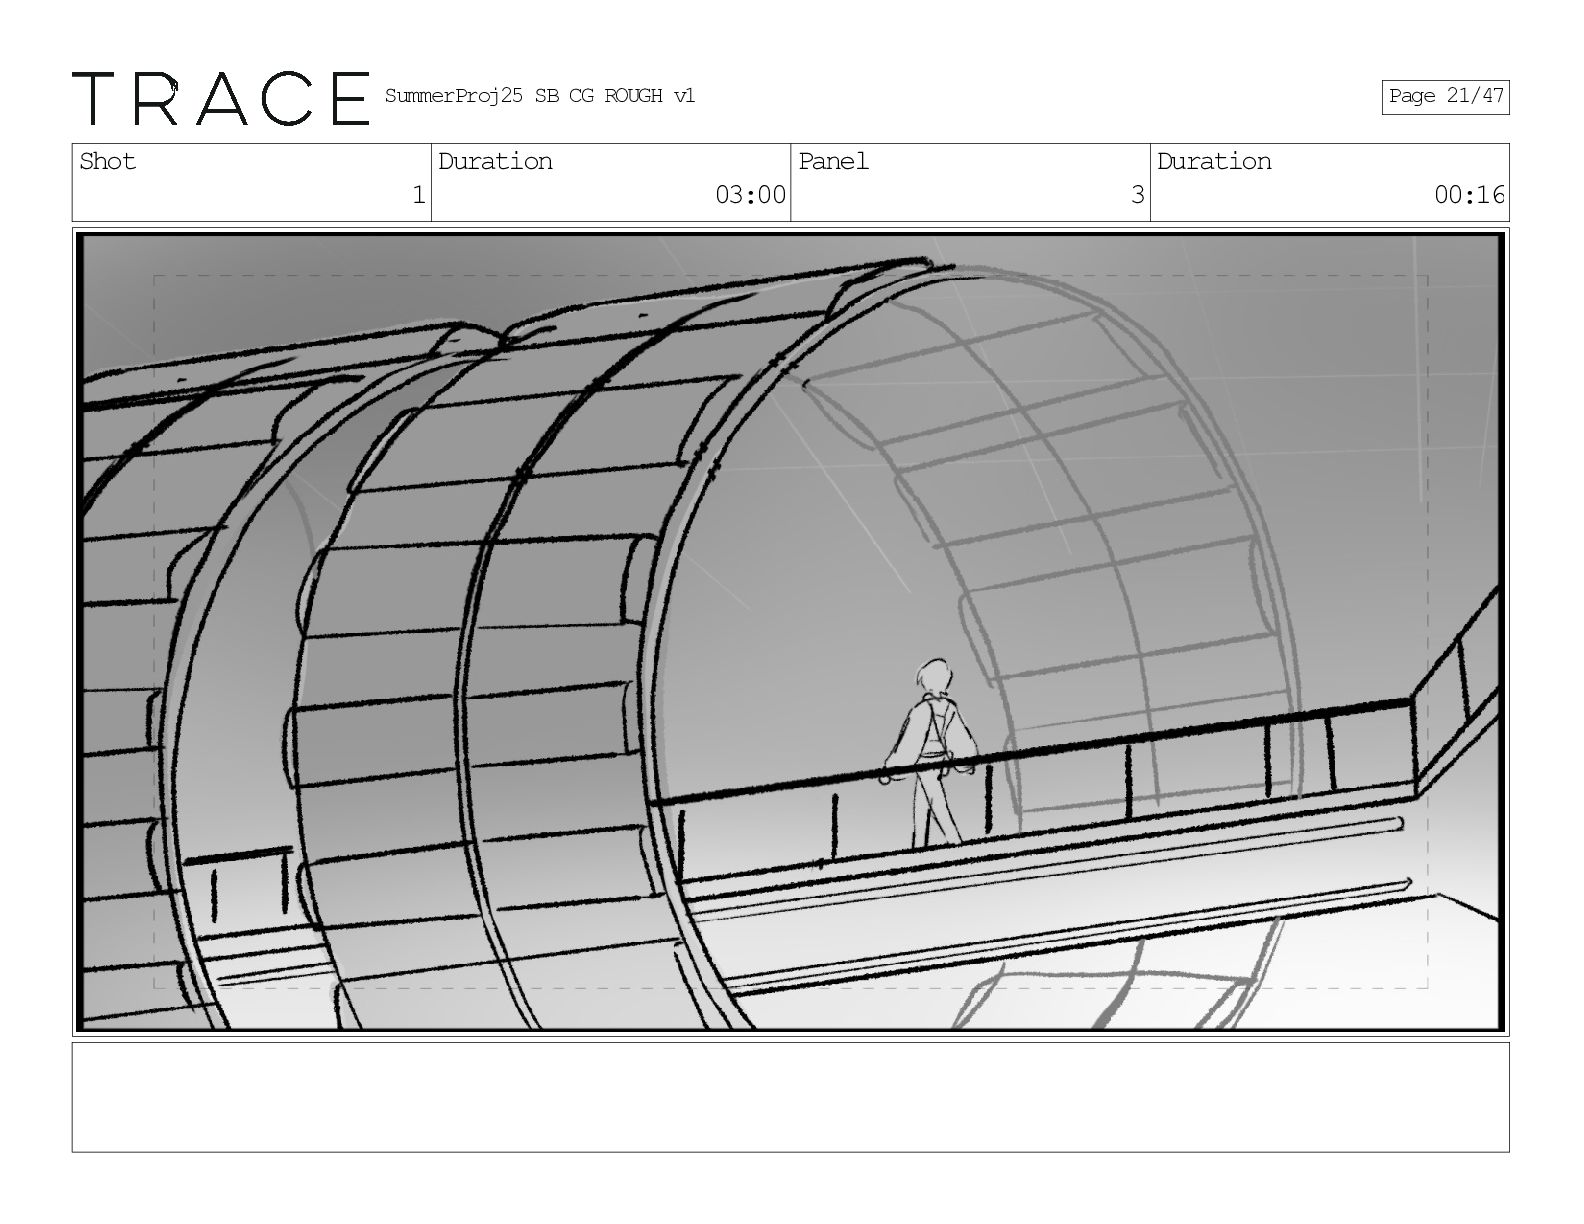Select the 'SummerProj25 SB CG ROUGH v1' project title
The width and height of the screenshot is (1584, 1224).
(539, 96)
